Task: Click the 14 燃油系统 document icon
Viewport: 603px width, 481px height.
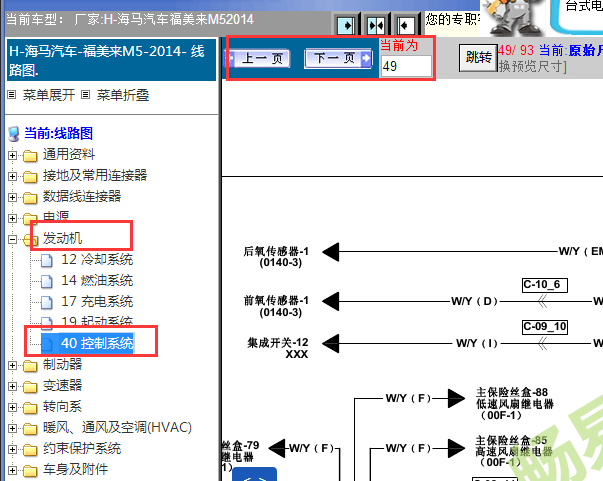Action: click(47, 281)
